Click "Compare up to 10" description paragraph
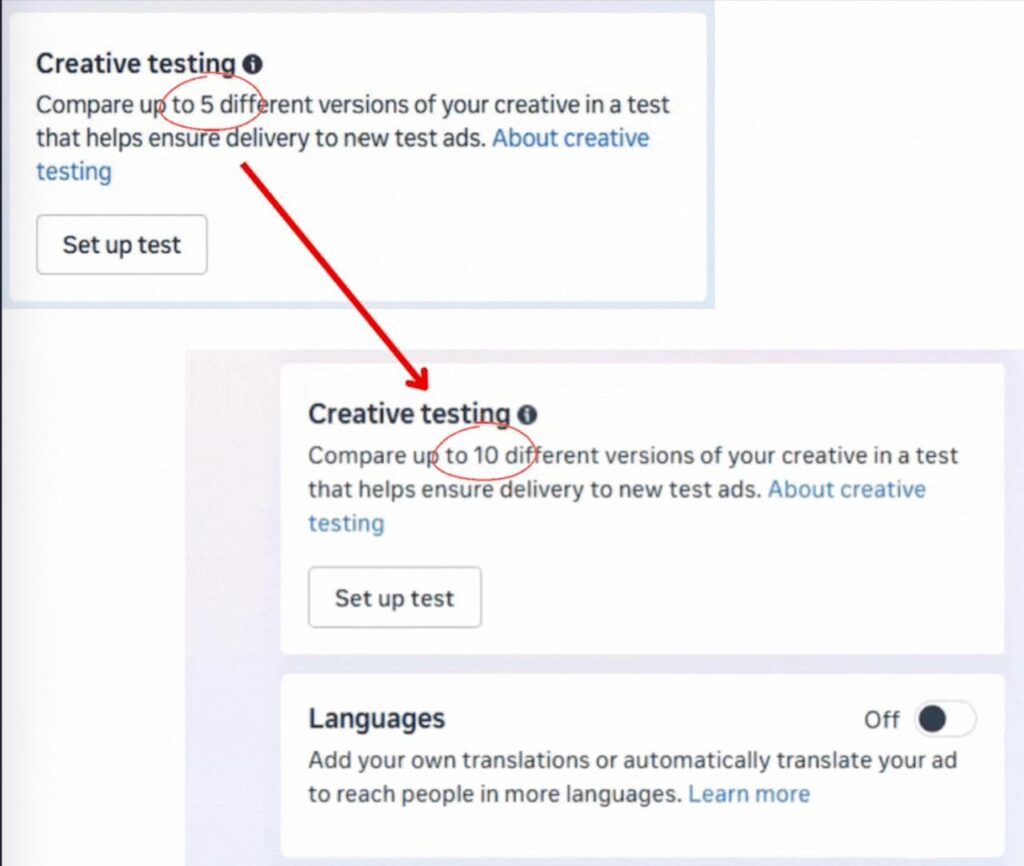This screenshot has height=866, width=1024. [x=632, y=473]
